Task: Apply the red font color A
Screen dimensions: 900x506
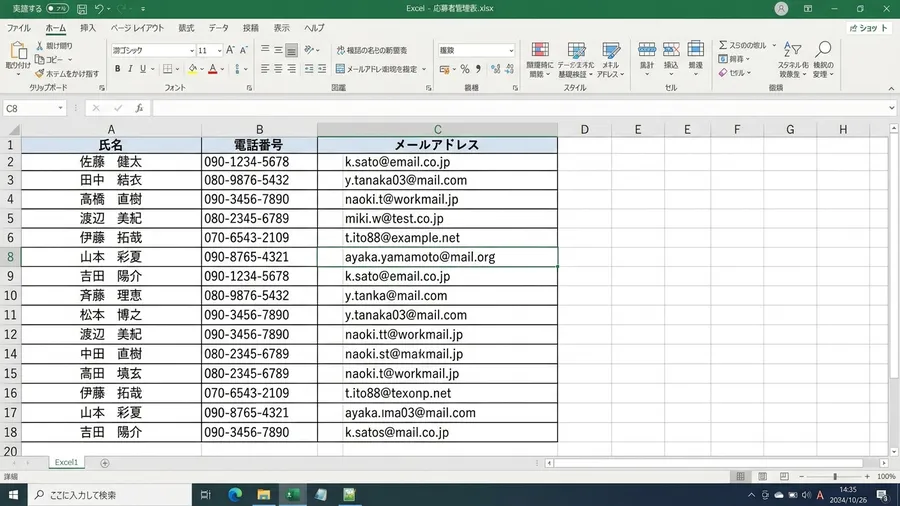Action: 213,69
